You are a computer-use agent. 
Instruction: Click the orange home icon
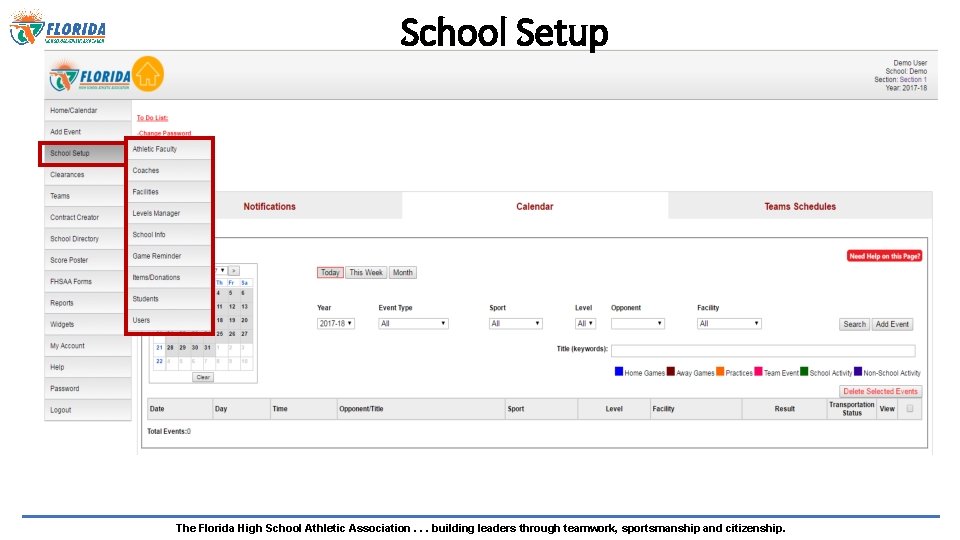coord(148,74)
